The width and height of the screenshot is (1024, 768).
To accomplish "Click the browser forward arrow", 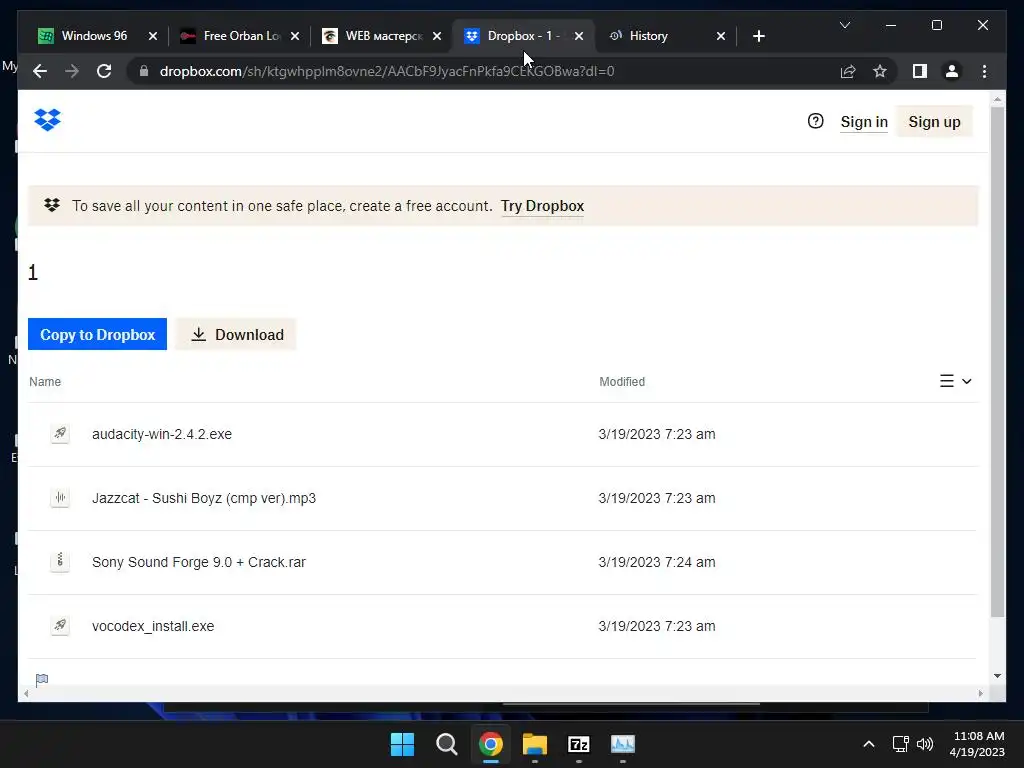I will pos(72,71).
